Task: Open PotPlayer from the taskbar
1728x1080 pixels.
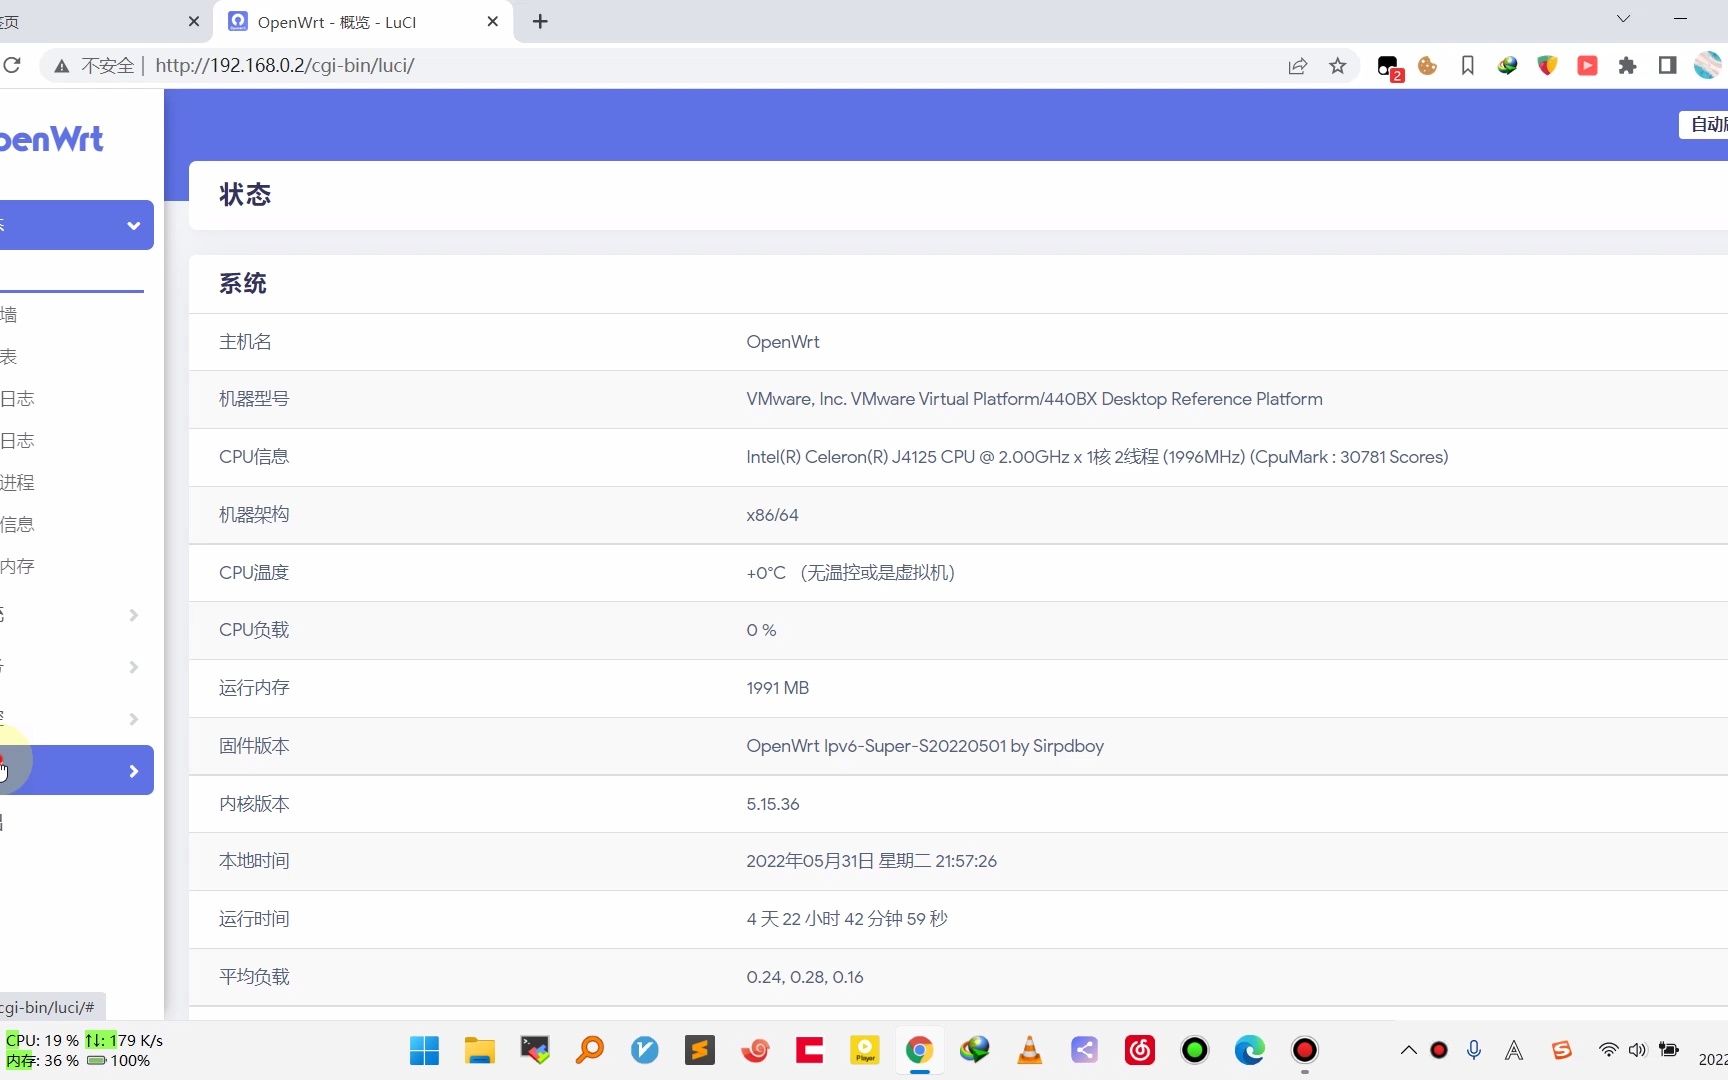Action: [864, 1050]
